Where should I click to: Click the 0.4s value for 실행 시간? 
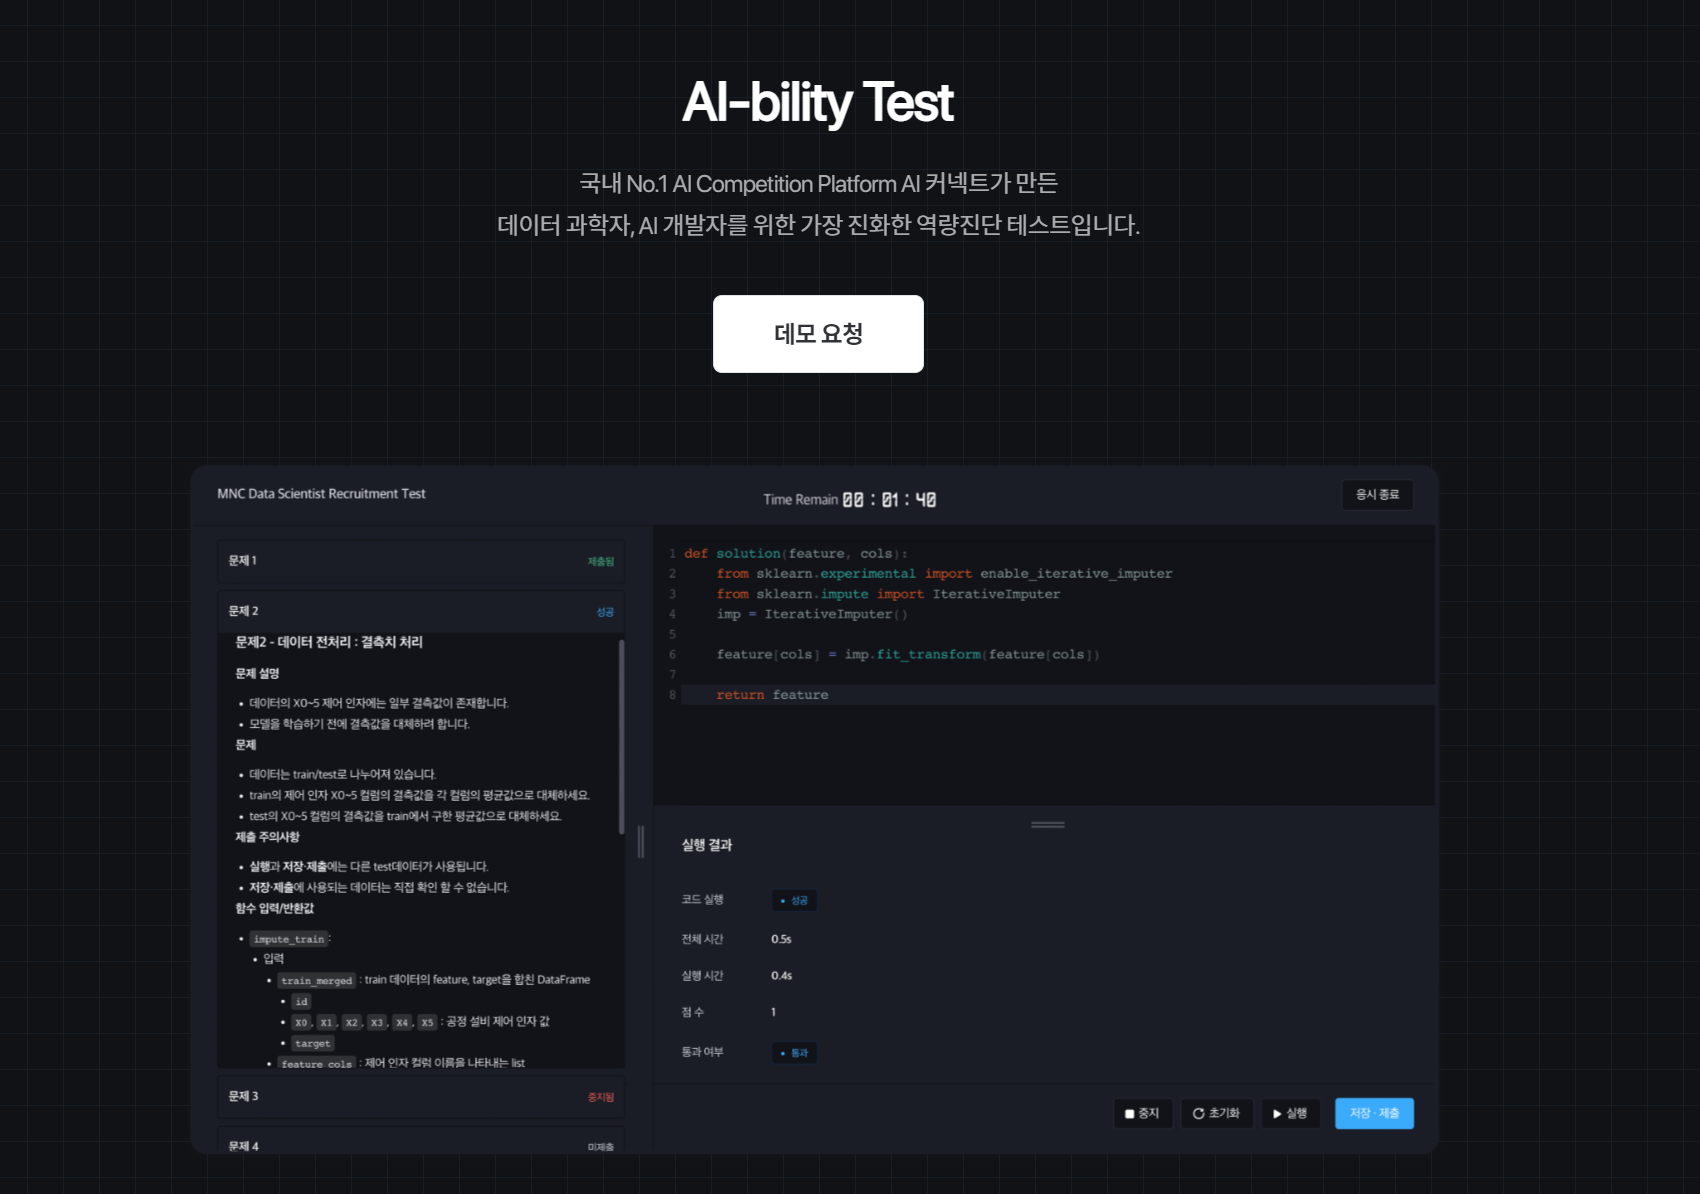pyautogui.click(x=781, y=976)
